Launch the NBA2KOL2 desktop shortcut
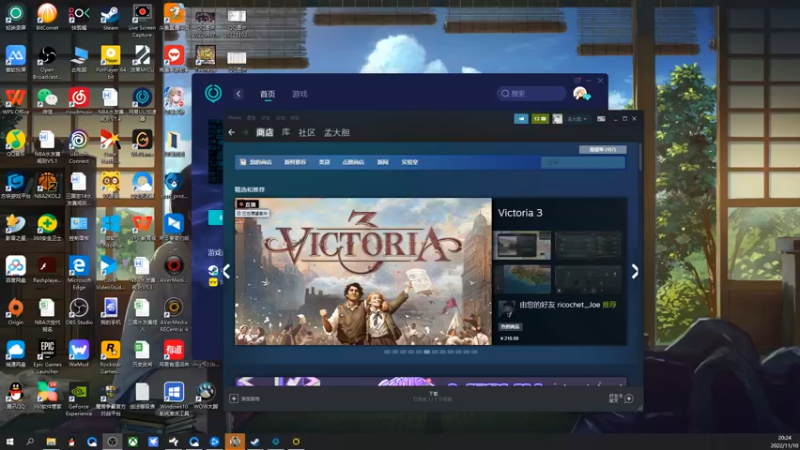This screenshot has height=450, width=800. pyautogui.click(x=47, y=185)
